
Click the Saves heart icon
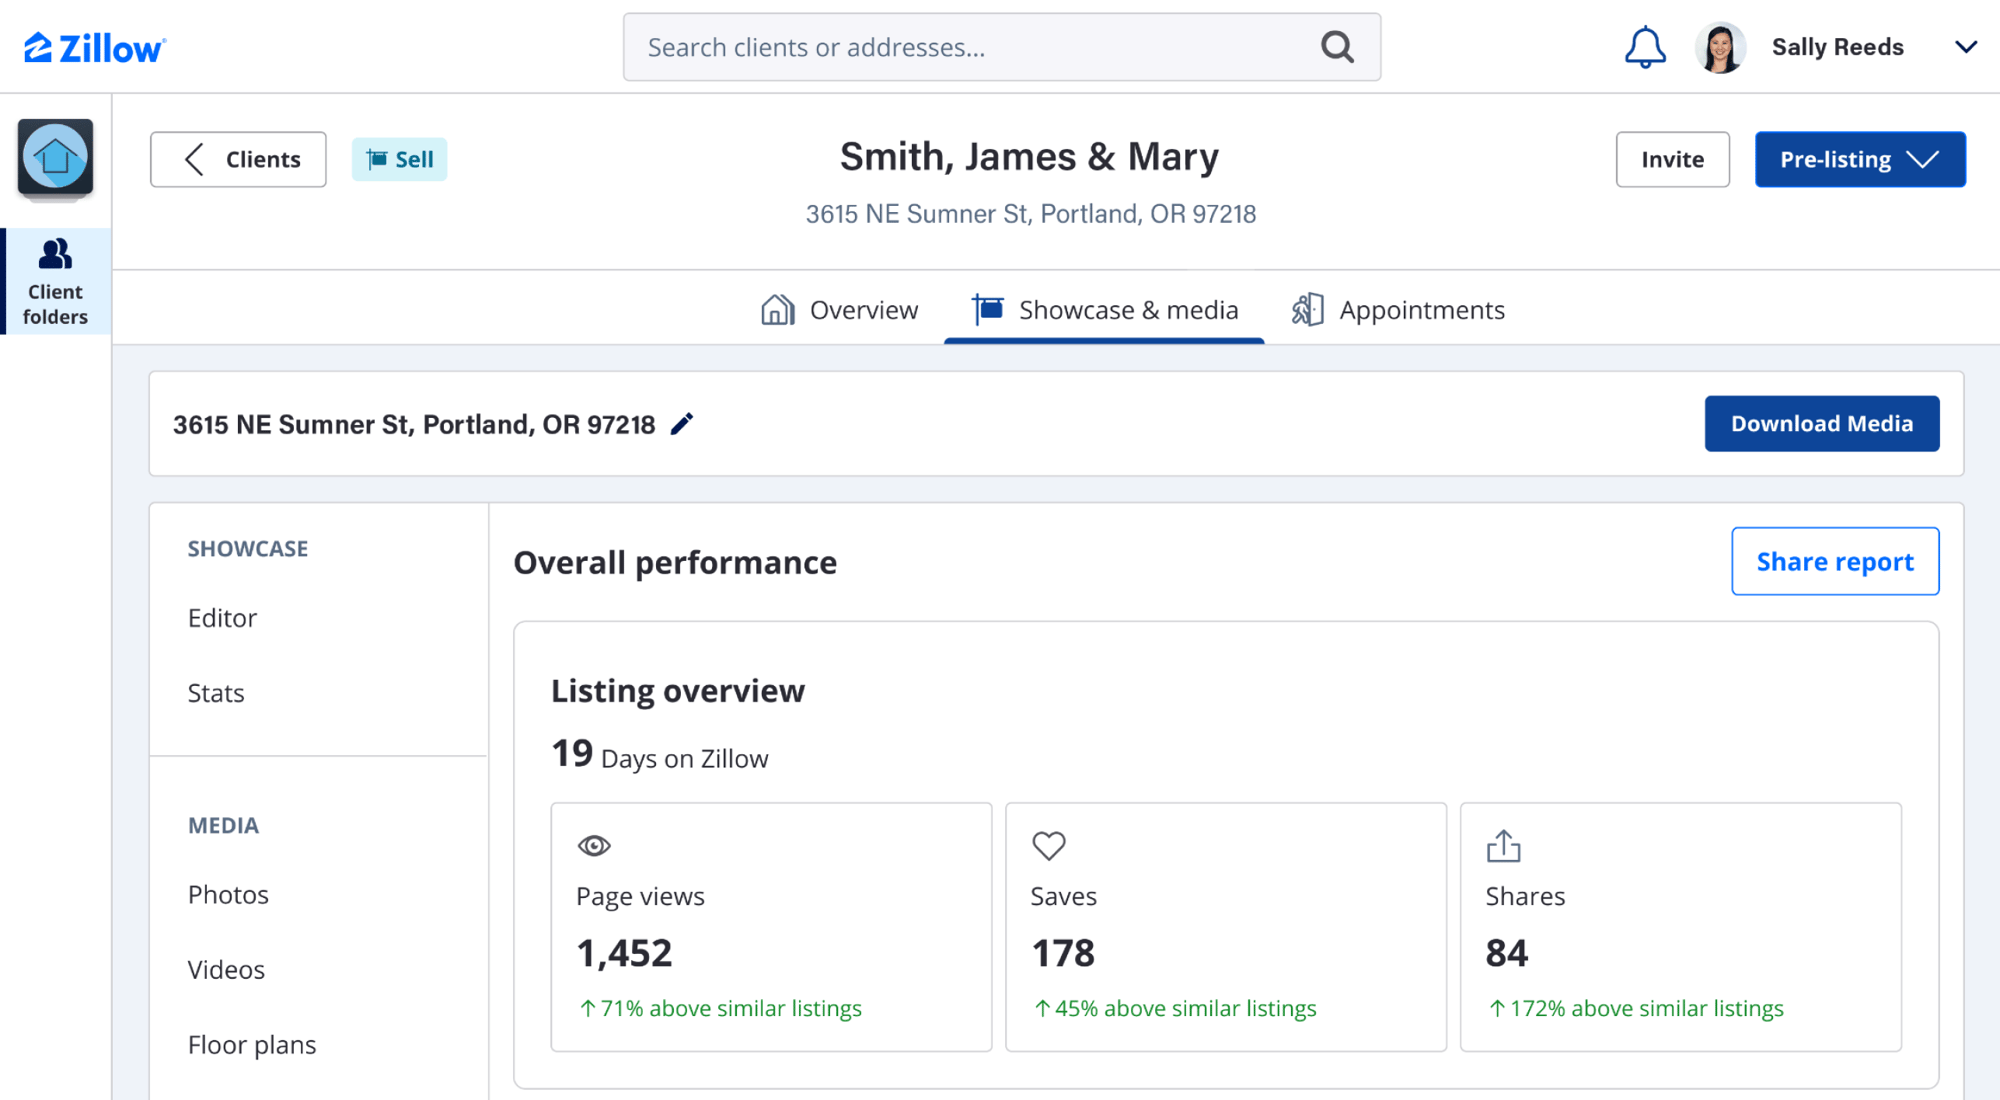(x=1049, y=846)
